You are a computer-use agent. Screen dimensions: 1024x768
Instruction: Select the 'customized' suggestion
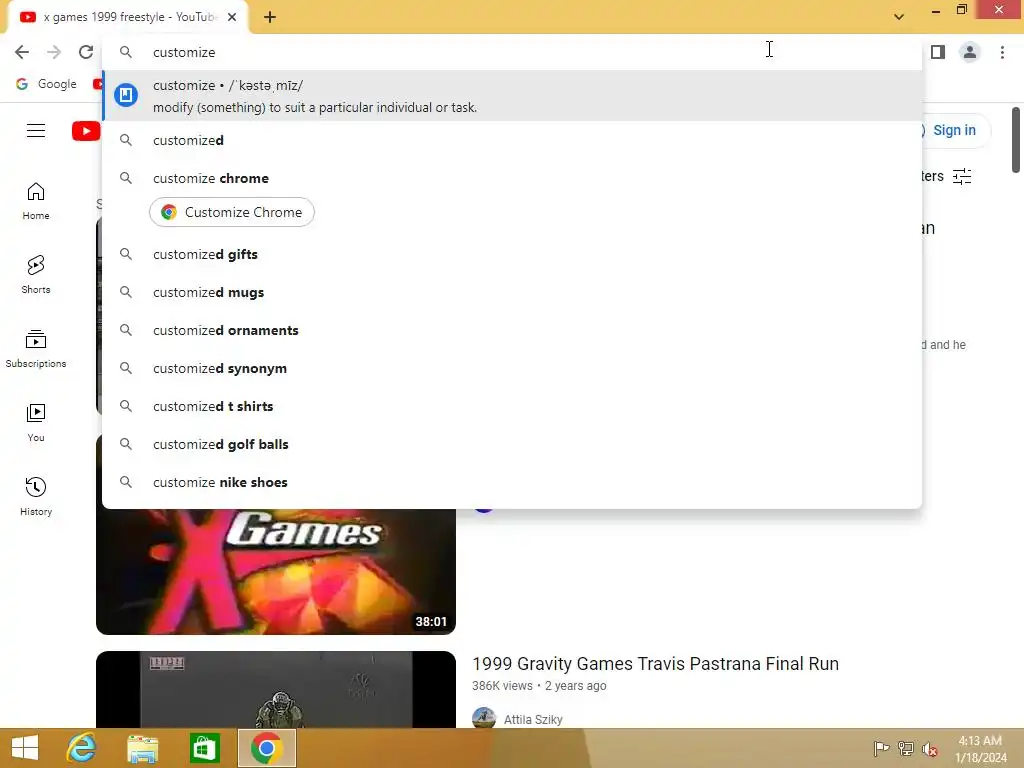(513, 140)
